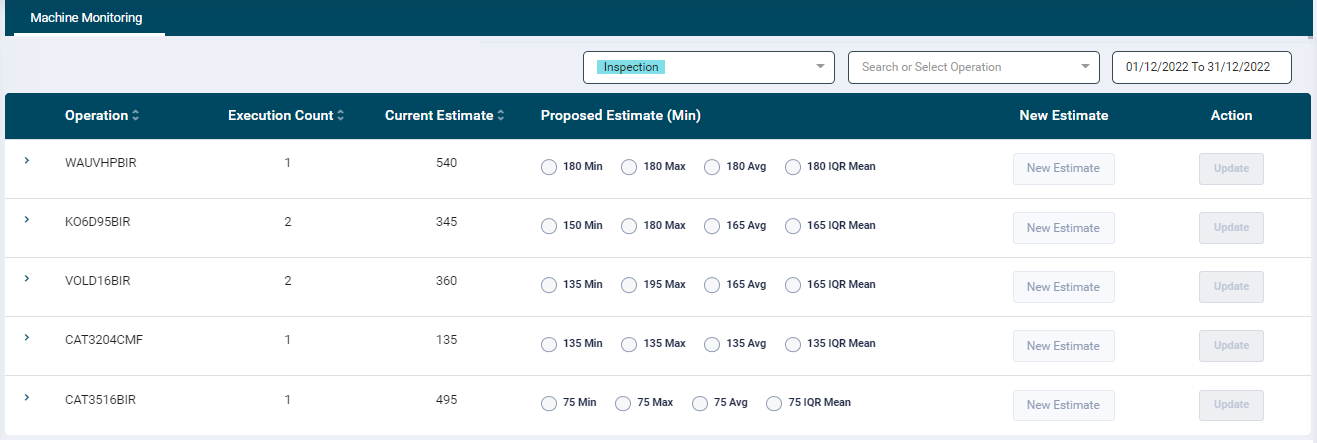Expand the VOLD16BIR row

26,279
